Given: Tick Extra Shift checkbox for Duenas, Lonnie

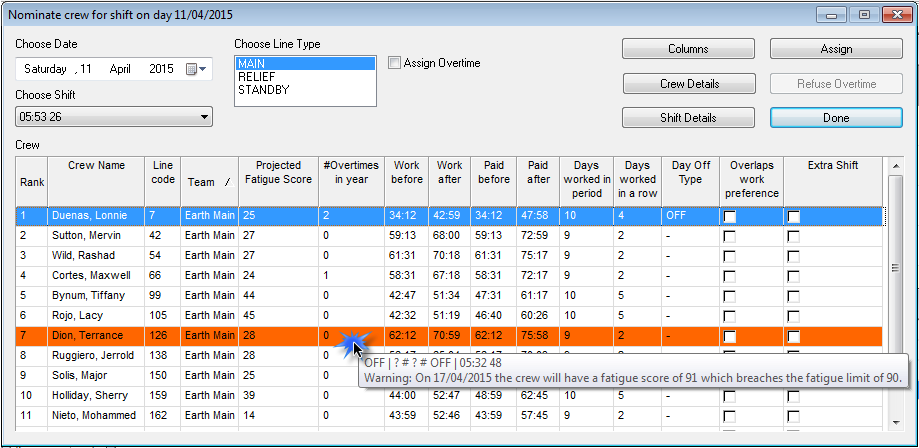Looking at the screenshot, I should [793, 216].
